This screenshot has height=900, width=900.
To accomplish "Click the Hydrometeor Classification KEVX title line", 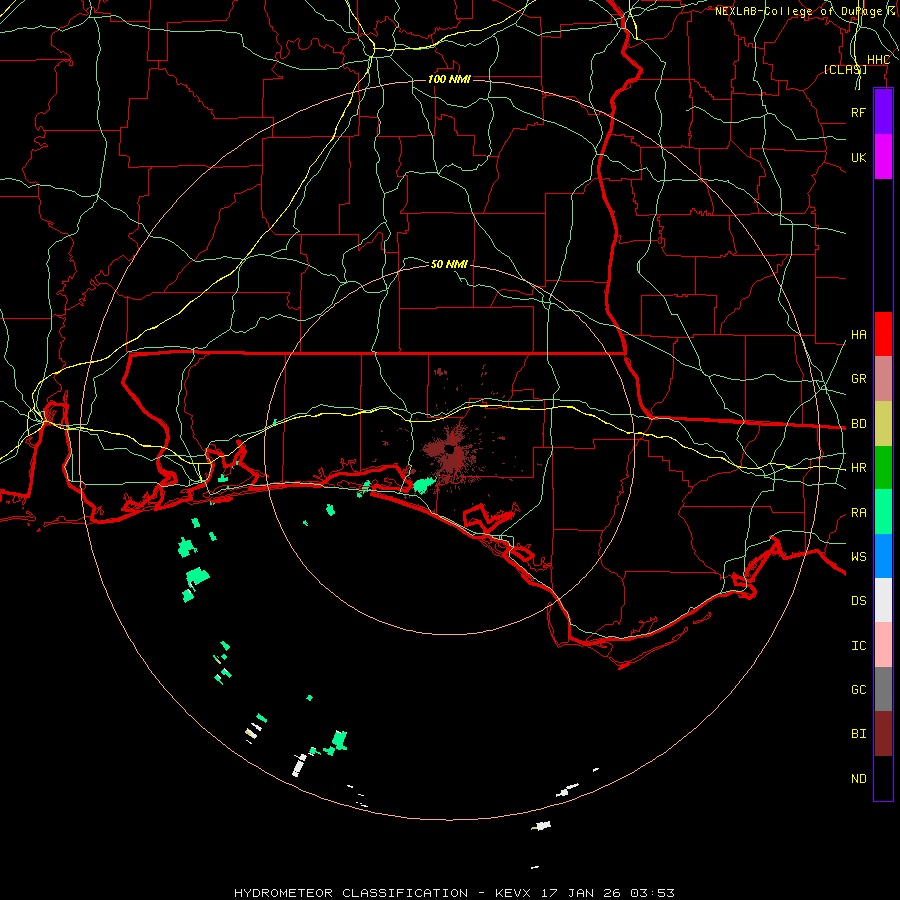I will [x=454, y=893].
